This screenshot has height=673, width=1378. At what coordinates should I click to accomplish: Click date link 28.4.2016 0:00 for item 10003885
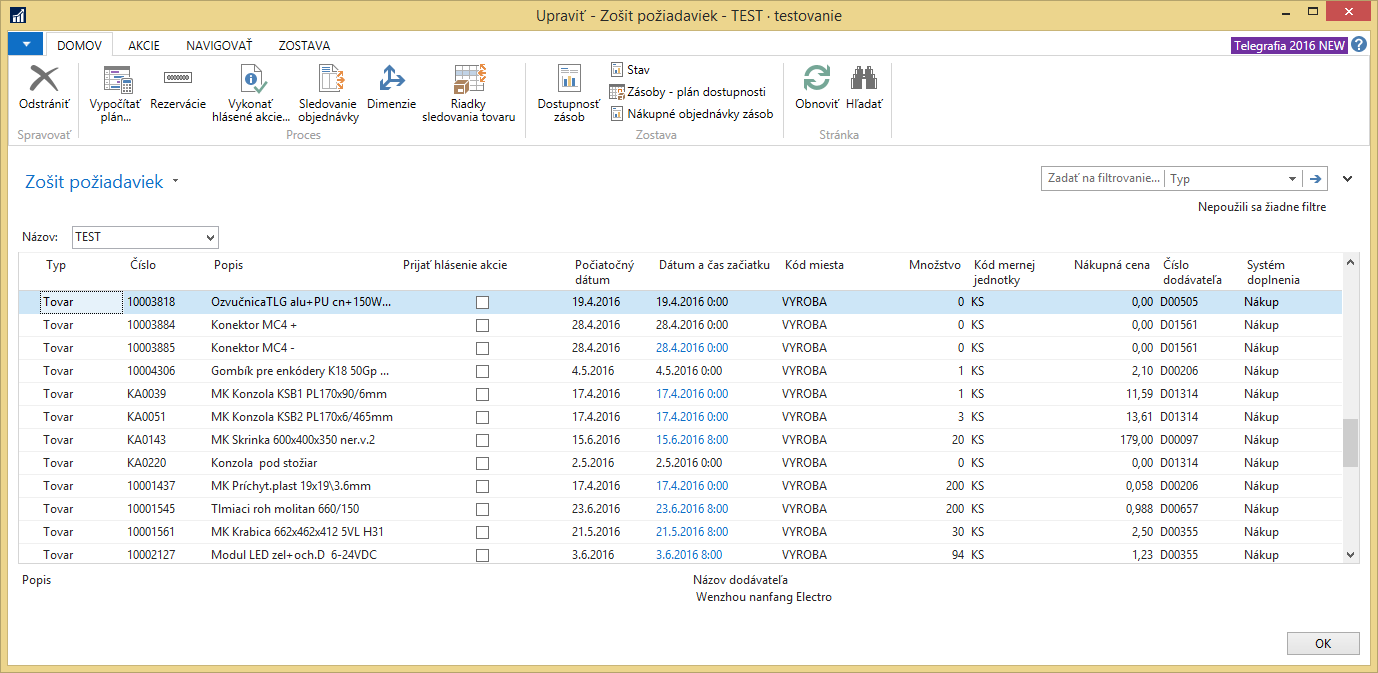click(692, 348)
